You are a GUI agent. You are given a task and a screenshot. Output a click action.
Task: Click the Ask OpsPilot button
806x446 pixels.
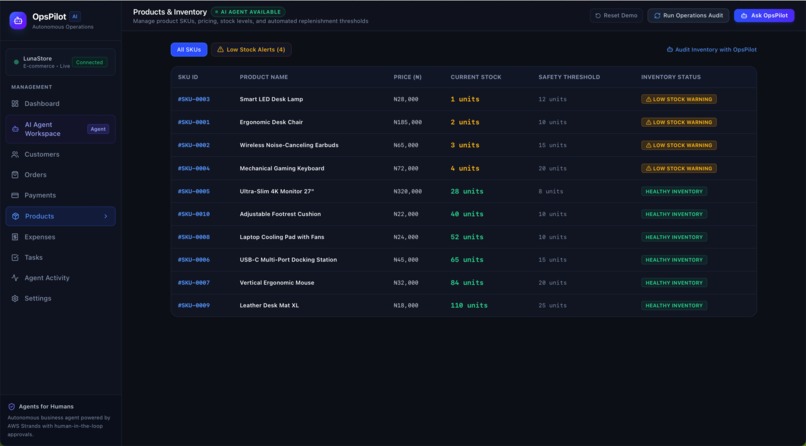coord(764,16)
